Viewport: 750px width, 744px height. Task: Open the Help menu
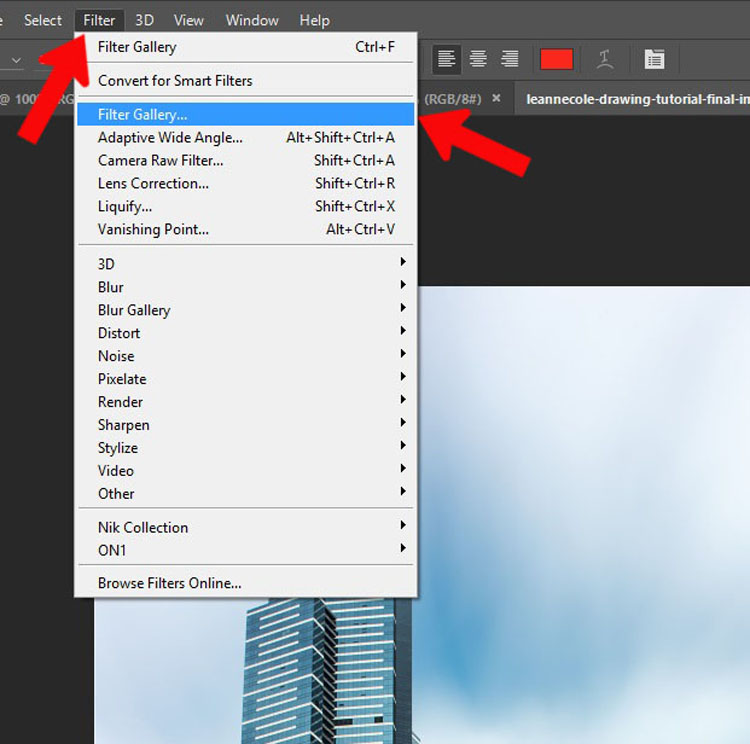click(314, 20)
